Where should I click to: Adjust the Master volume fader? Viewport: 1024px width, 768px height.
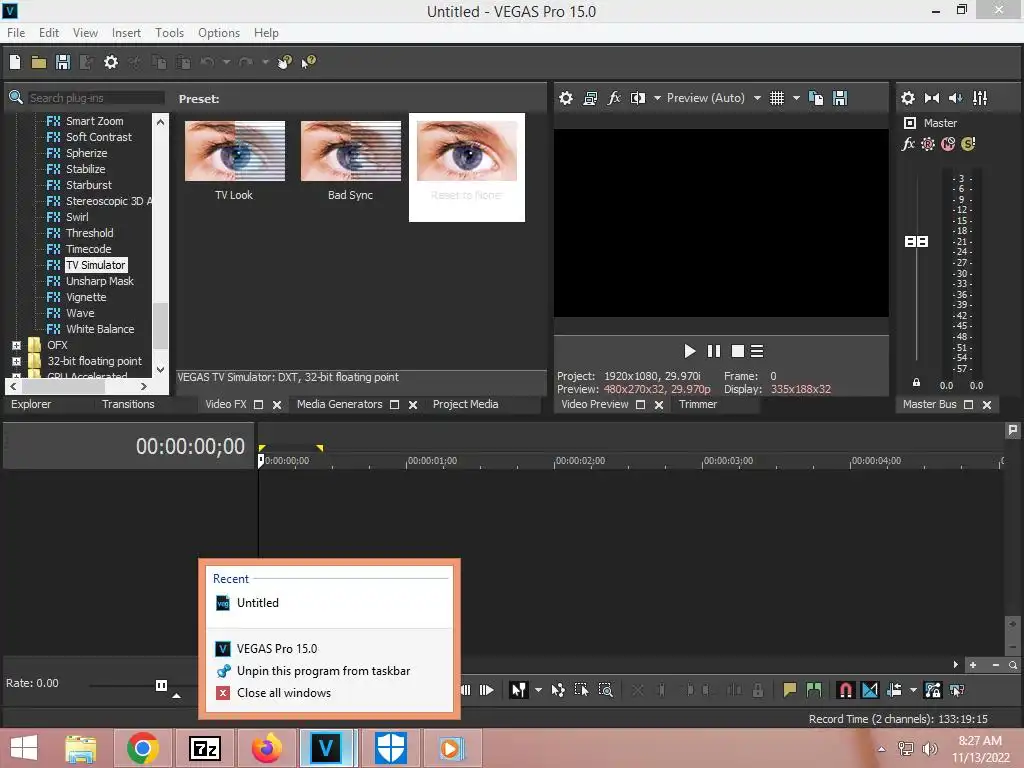[916, 242]
